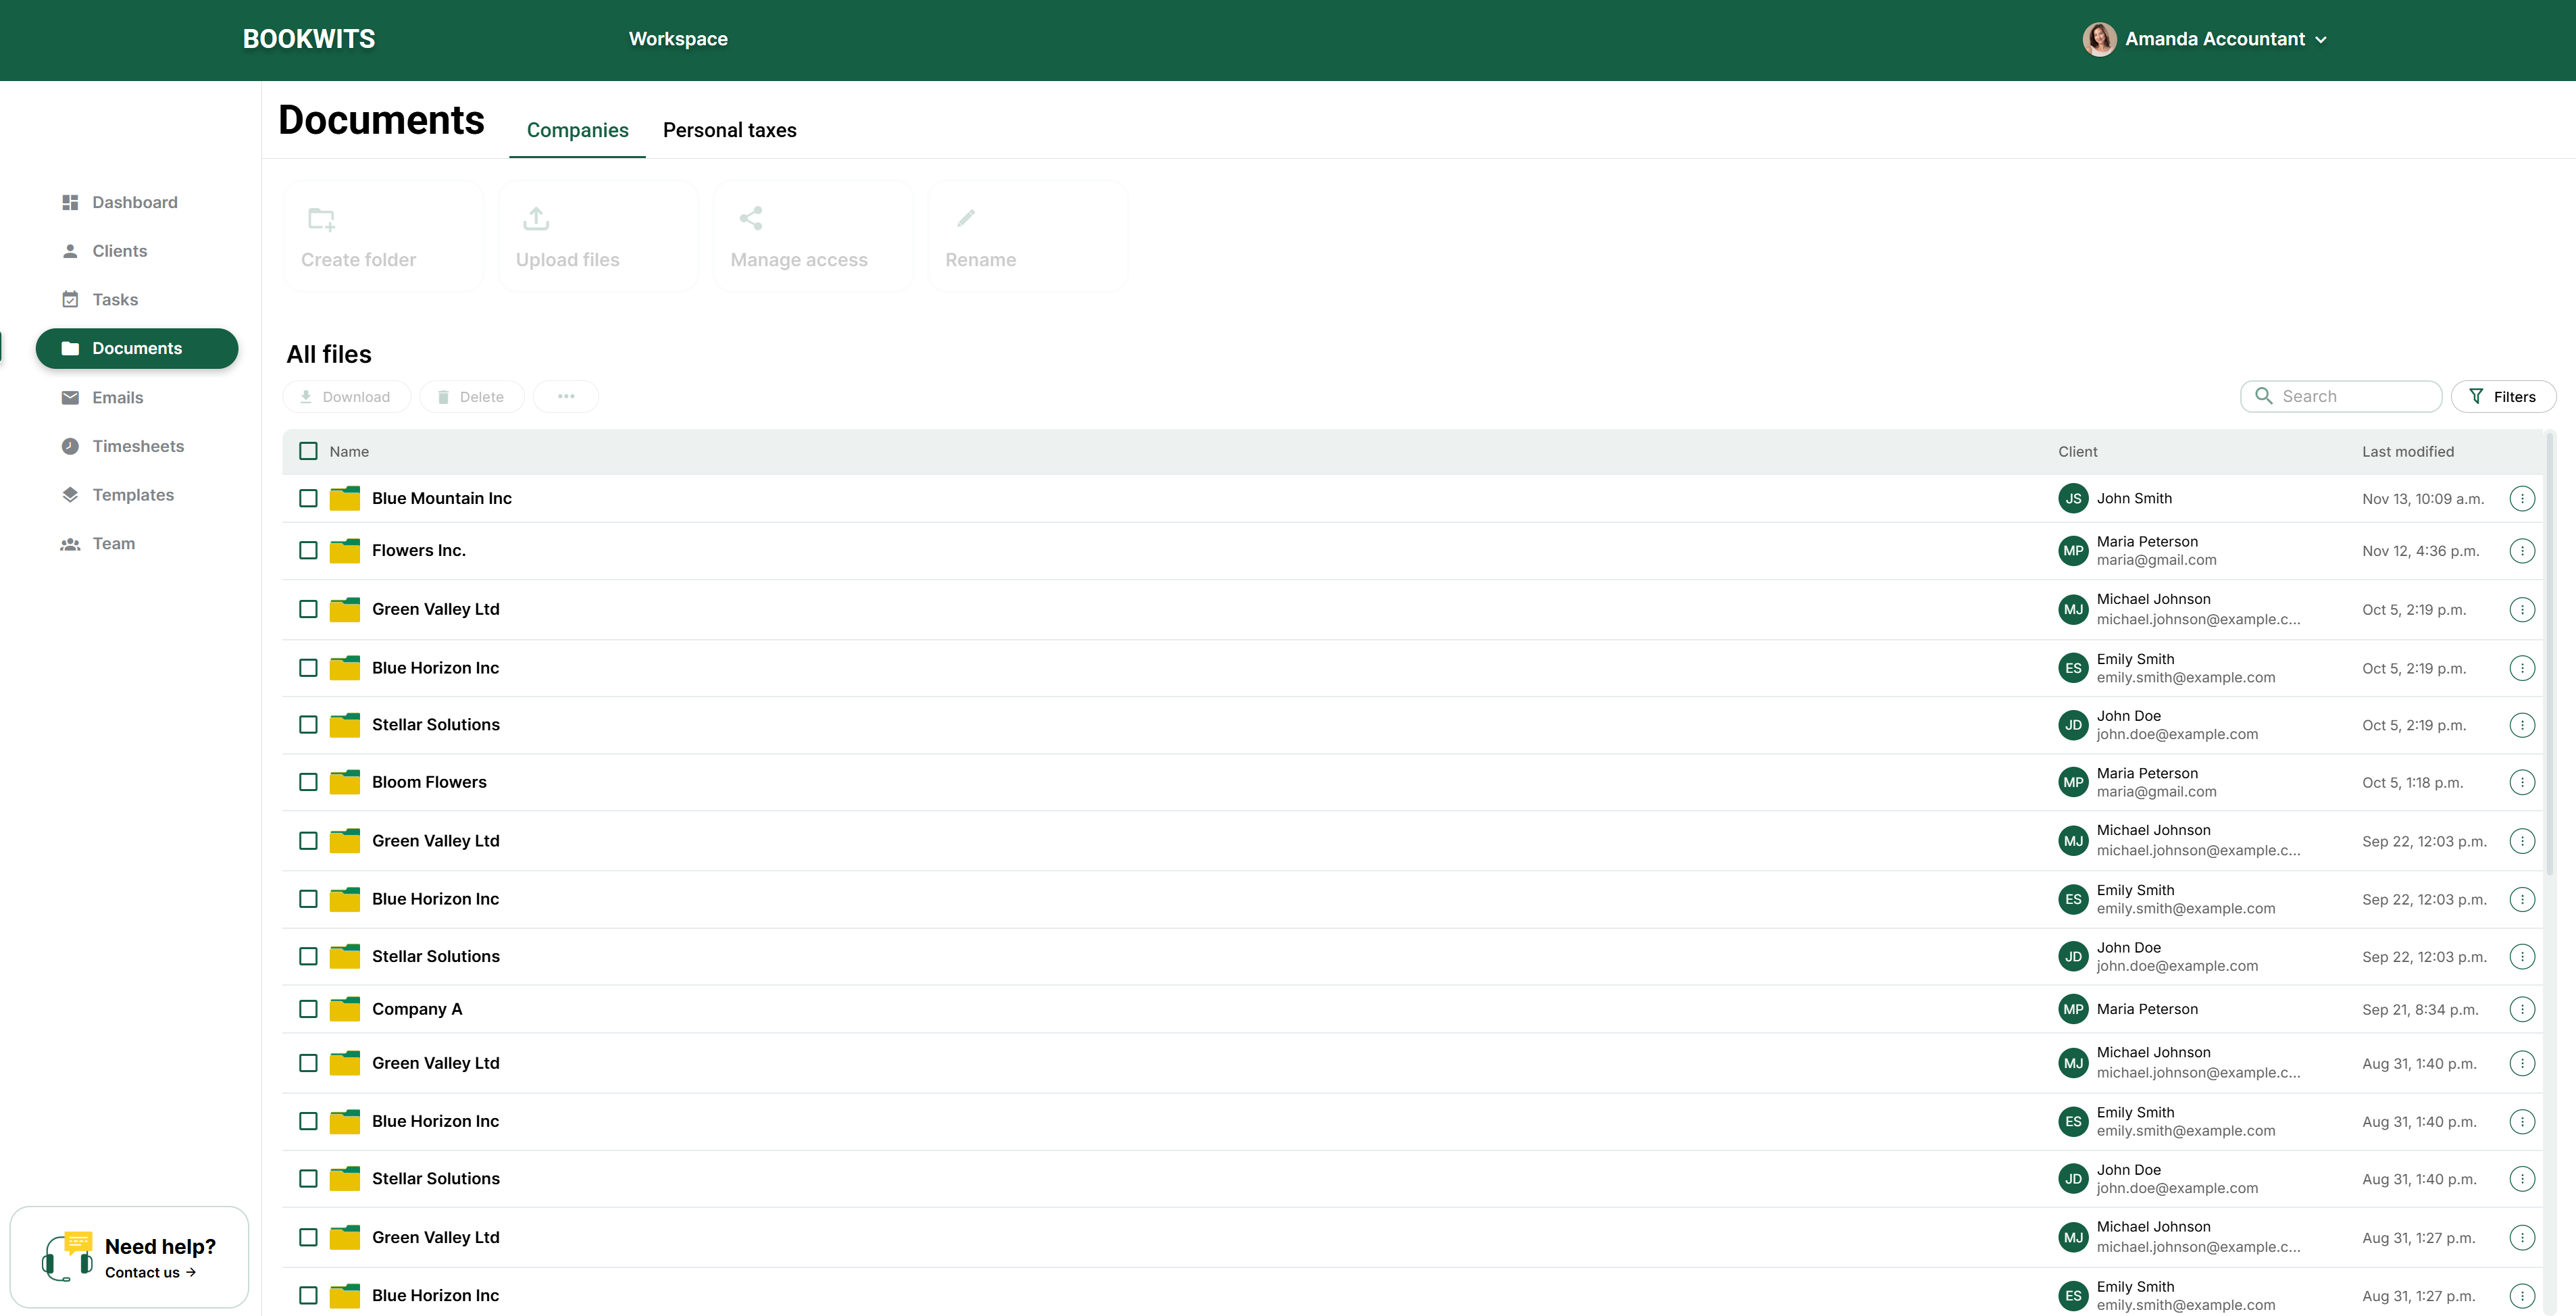Open the Dashboard sidebar icon
Viewport: 2576px width, 1316px height.
tap(70, 203)
